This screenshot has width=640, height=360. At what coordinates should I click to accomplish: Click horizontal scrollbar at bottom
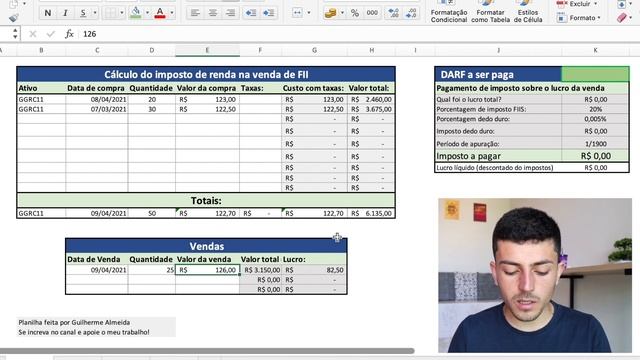pyautogui.click(x=207, y=351)
